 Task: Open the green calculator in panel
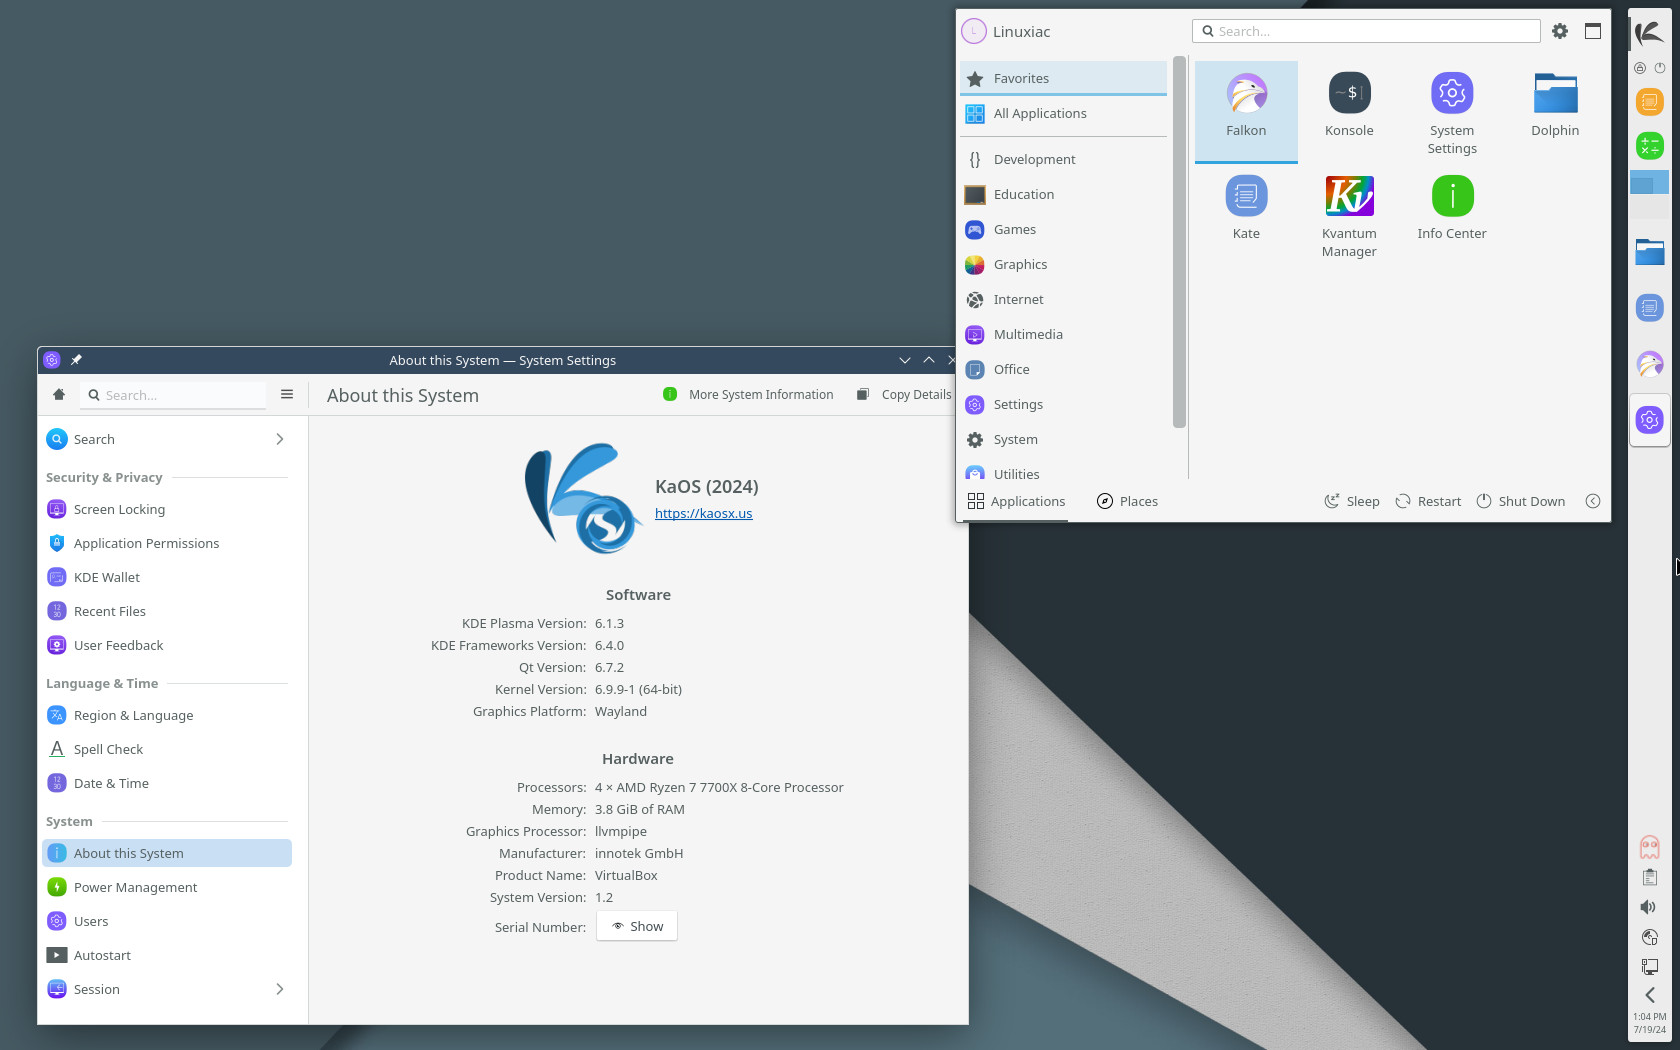[1650, 146]
